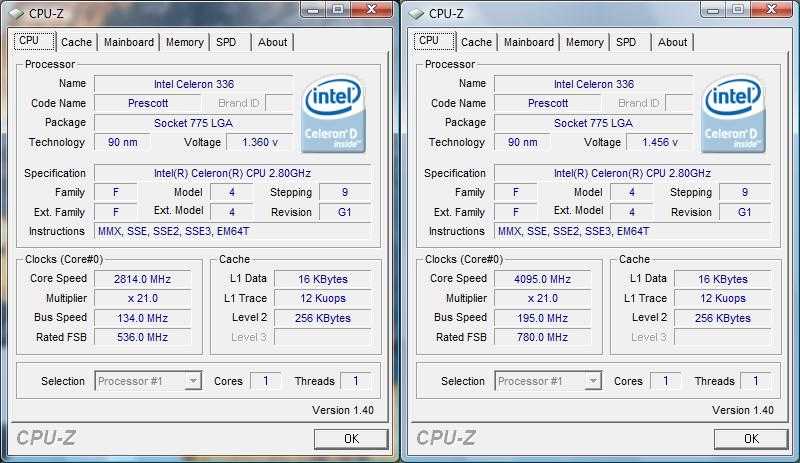Image resolution: width=800 pixels, height=463 pixels.
Task: Click Stepping value 9 in left window
Action: pos(345,192)
